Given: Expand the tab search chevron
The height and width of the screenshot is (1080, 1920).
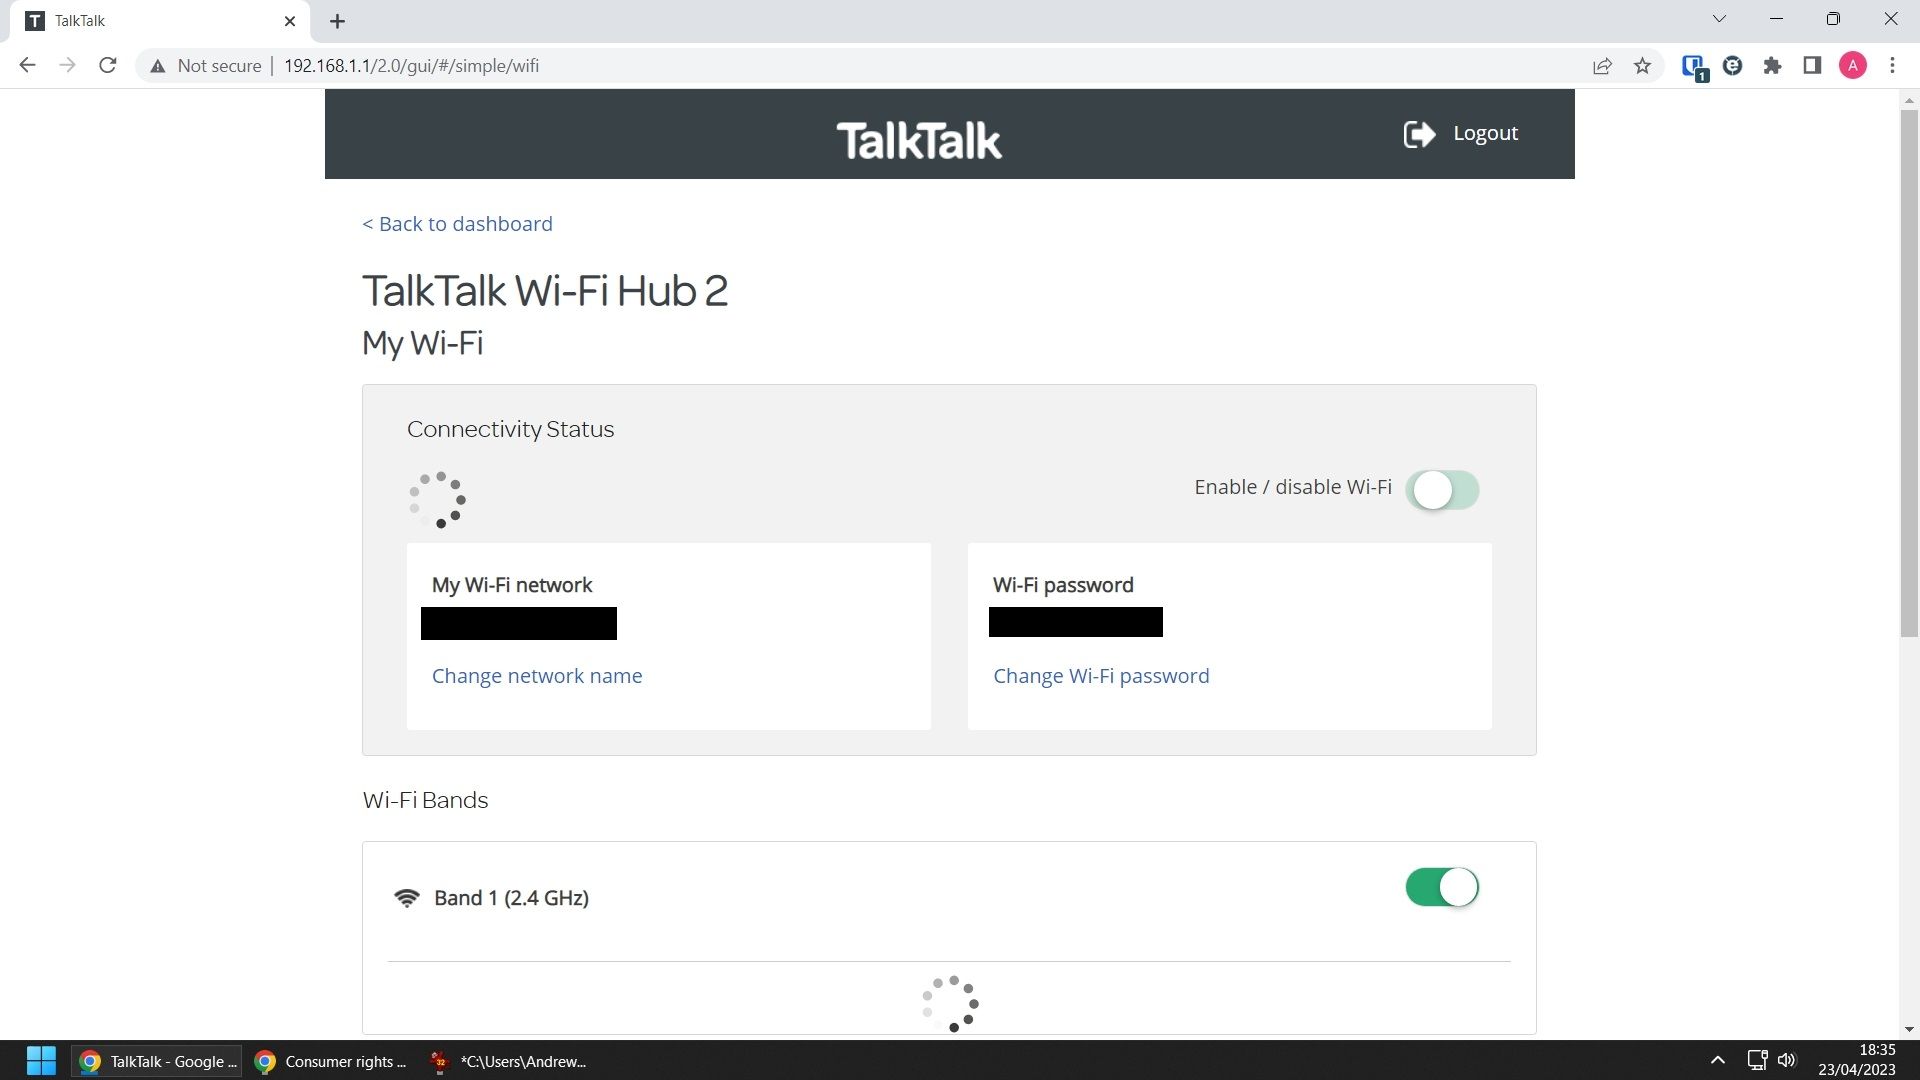Looking at the screenshot, I should pyautogui.click(x=1720, y=20).
